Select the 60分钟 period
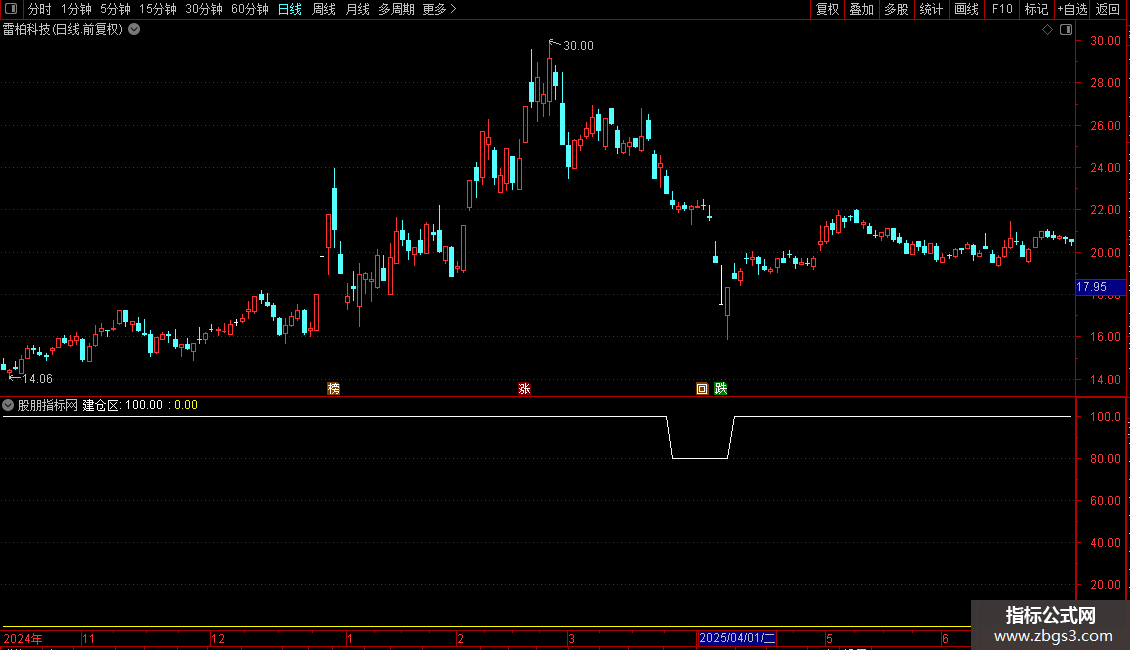The width and height of the screenshot is (1130, 650). (x=249, y=9)
